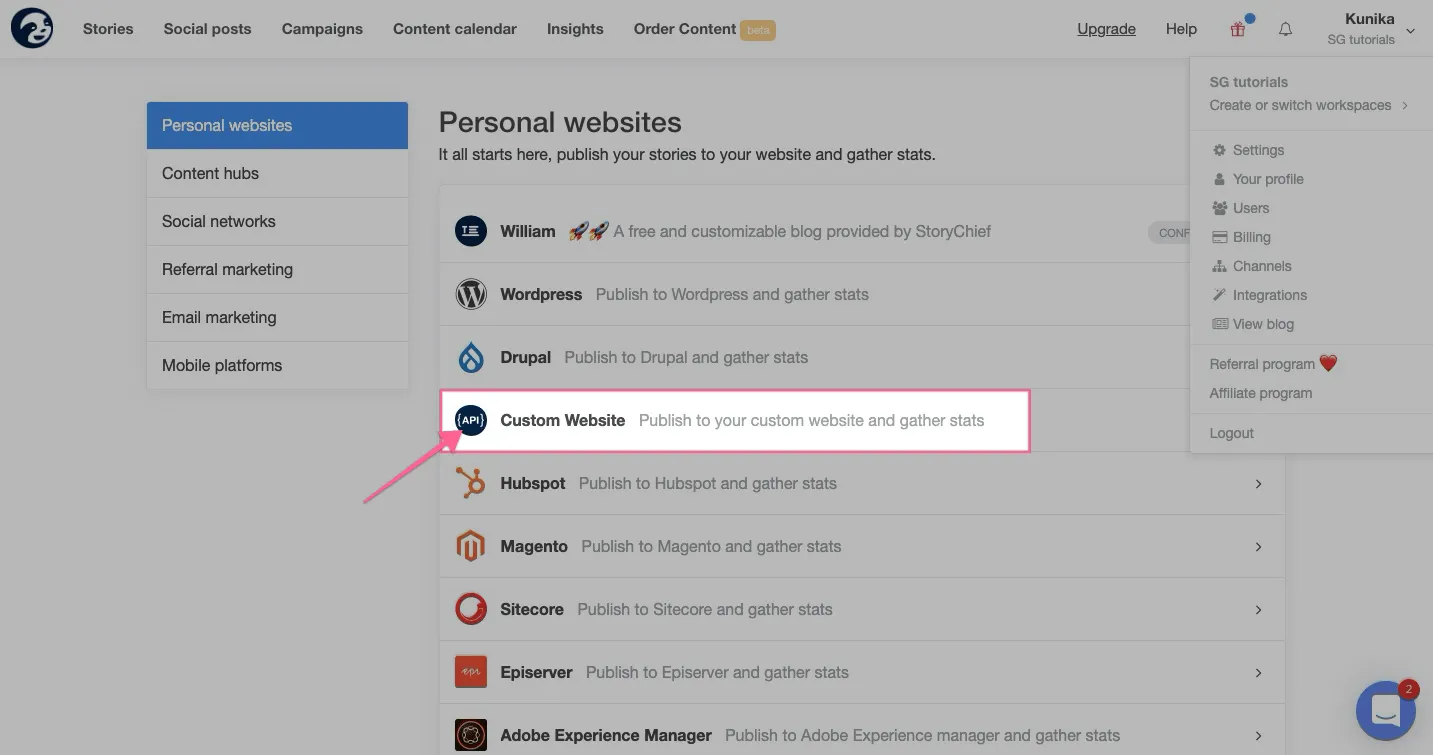Open Referral program link
The width and height of the screenshot is (1433, 755).
pos(1273,364)
